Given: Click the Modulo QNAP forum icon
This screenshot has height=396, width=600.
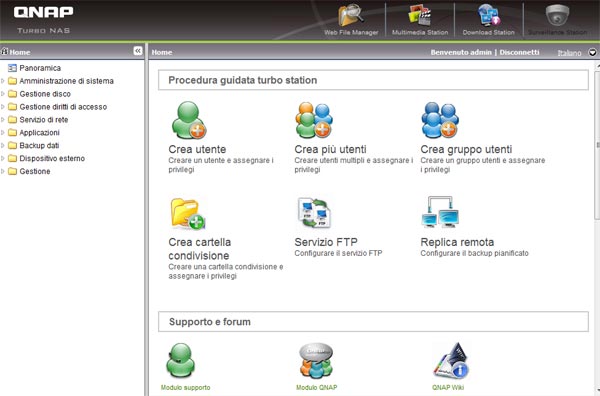Looking at the screenshot, I should pos(316,361).
